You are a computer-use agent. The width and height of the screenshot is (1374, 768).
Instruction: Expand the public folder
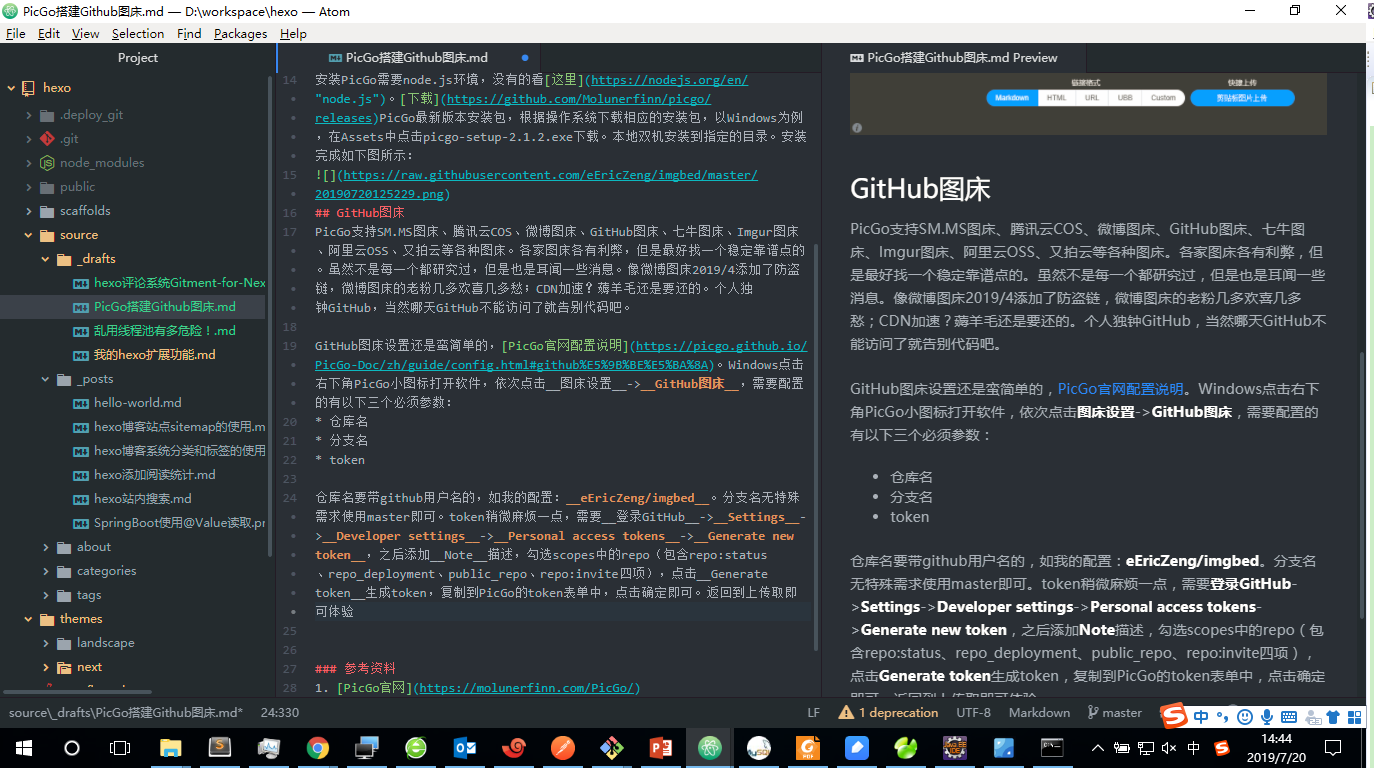[x=29, y=187]
